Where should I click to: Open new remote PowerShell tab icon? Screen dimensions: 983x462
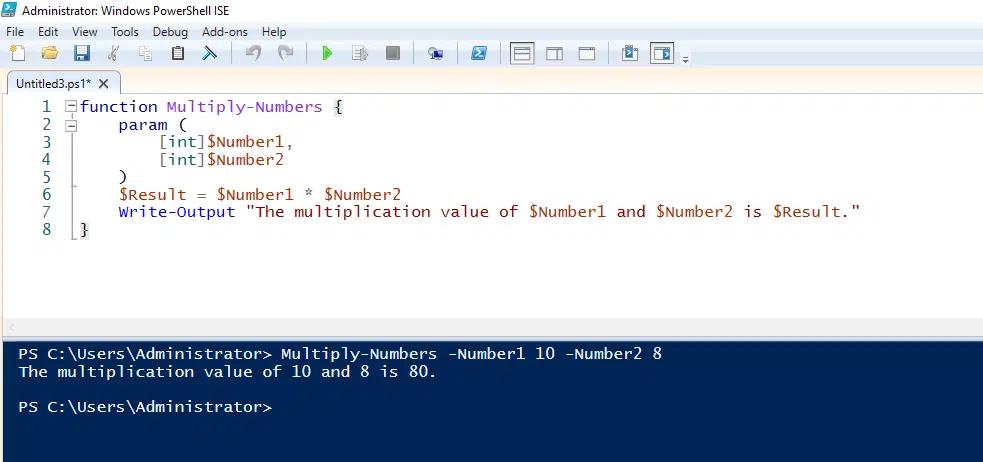pos(436,53)
